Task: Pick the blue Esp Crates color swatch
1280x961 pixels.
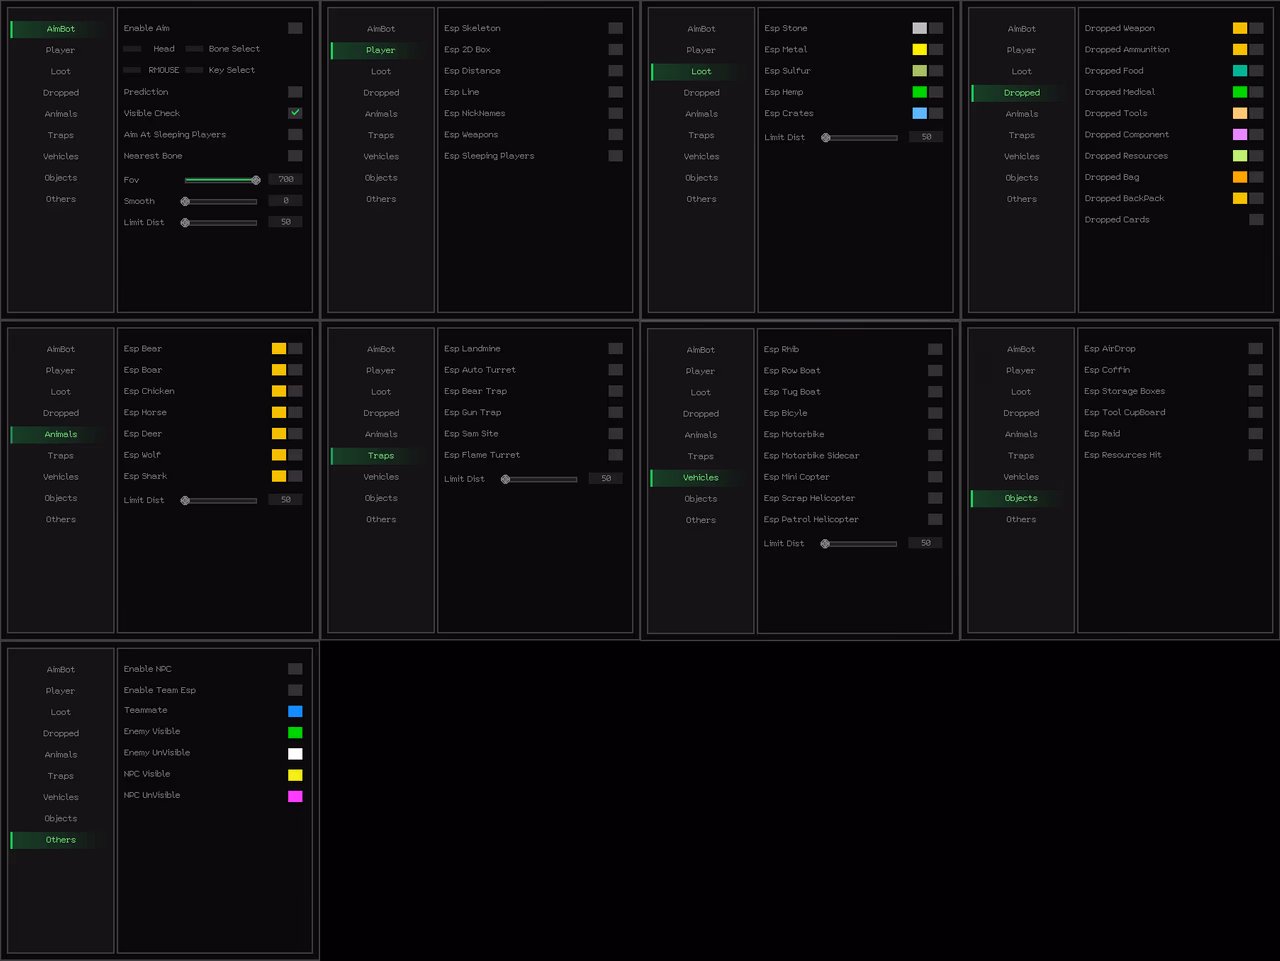Action: point(919,113)
